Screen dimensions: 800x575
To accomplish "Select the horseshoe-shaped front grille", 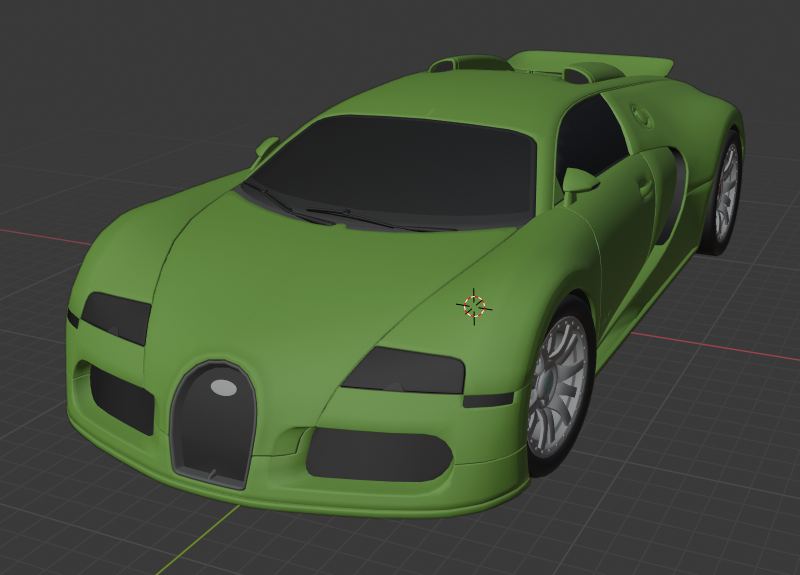I will click(x=213, y=424).
